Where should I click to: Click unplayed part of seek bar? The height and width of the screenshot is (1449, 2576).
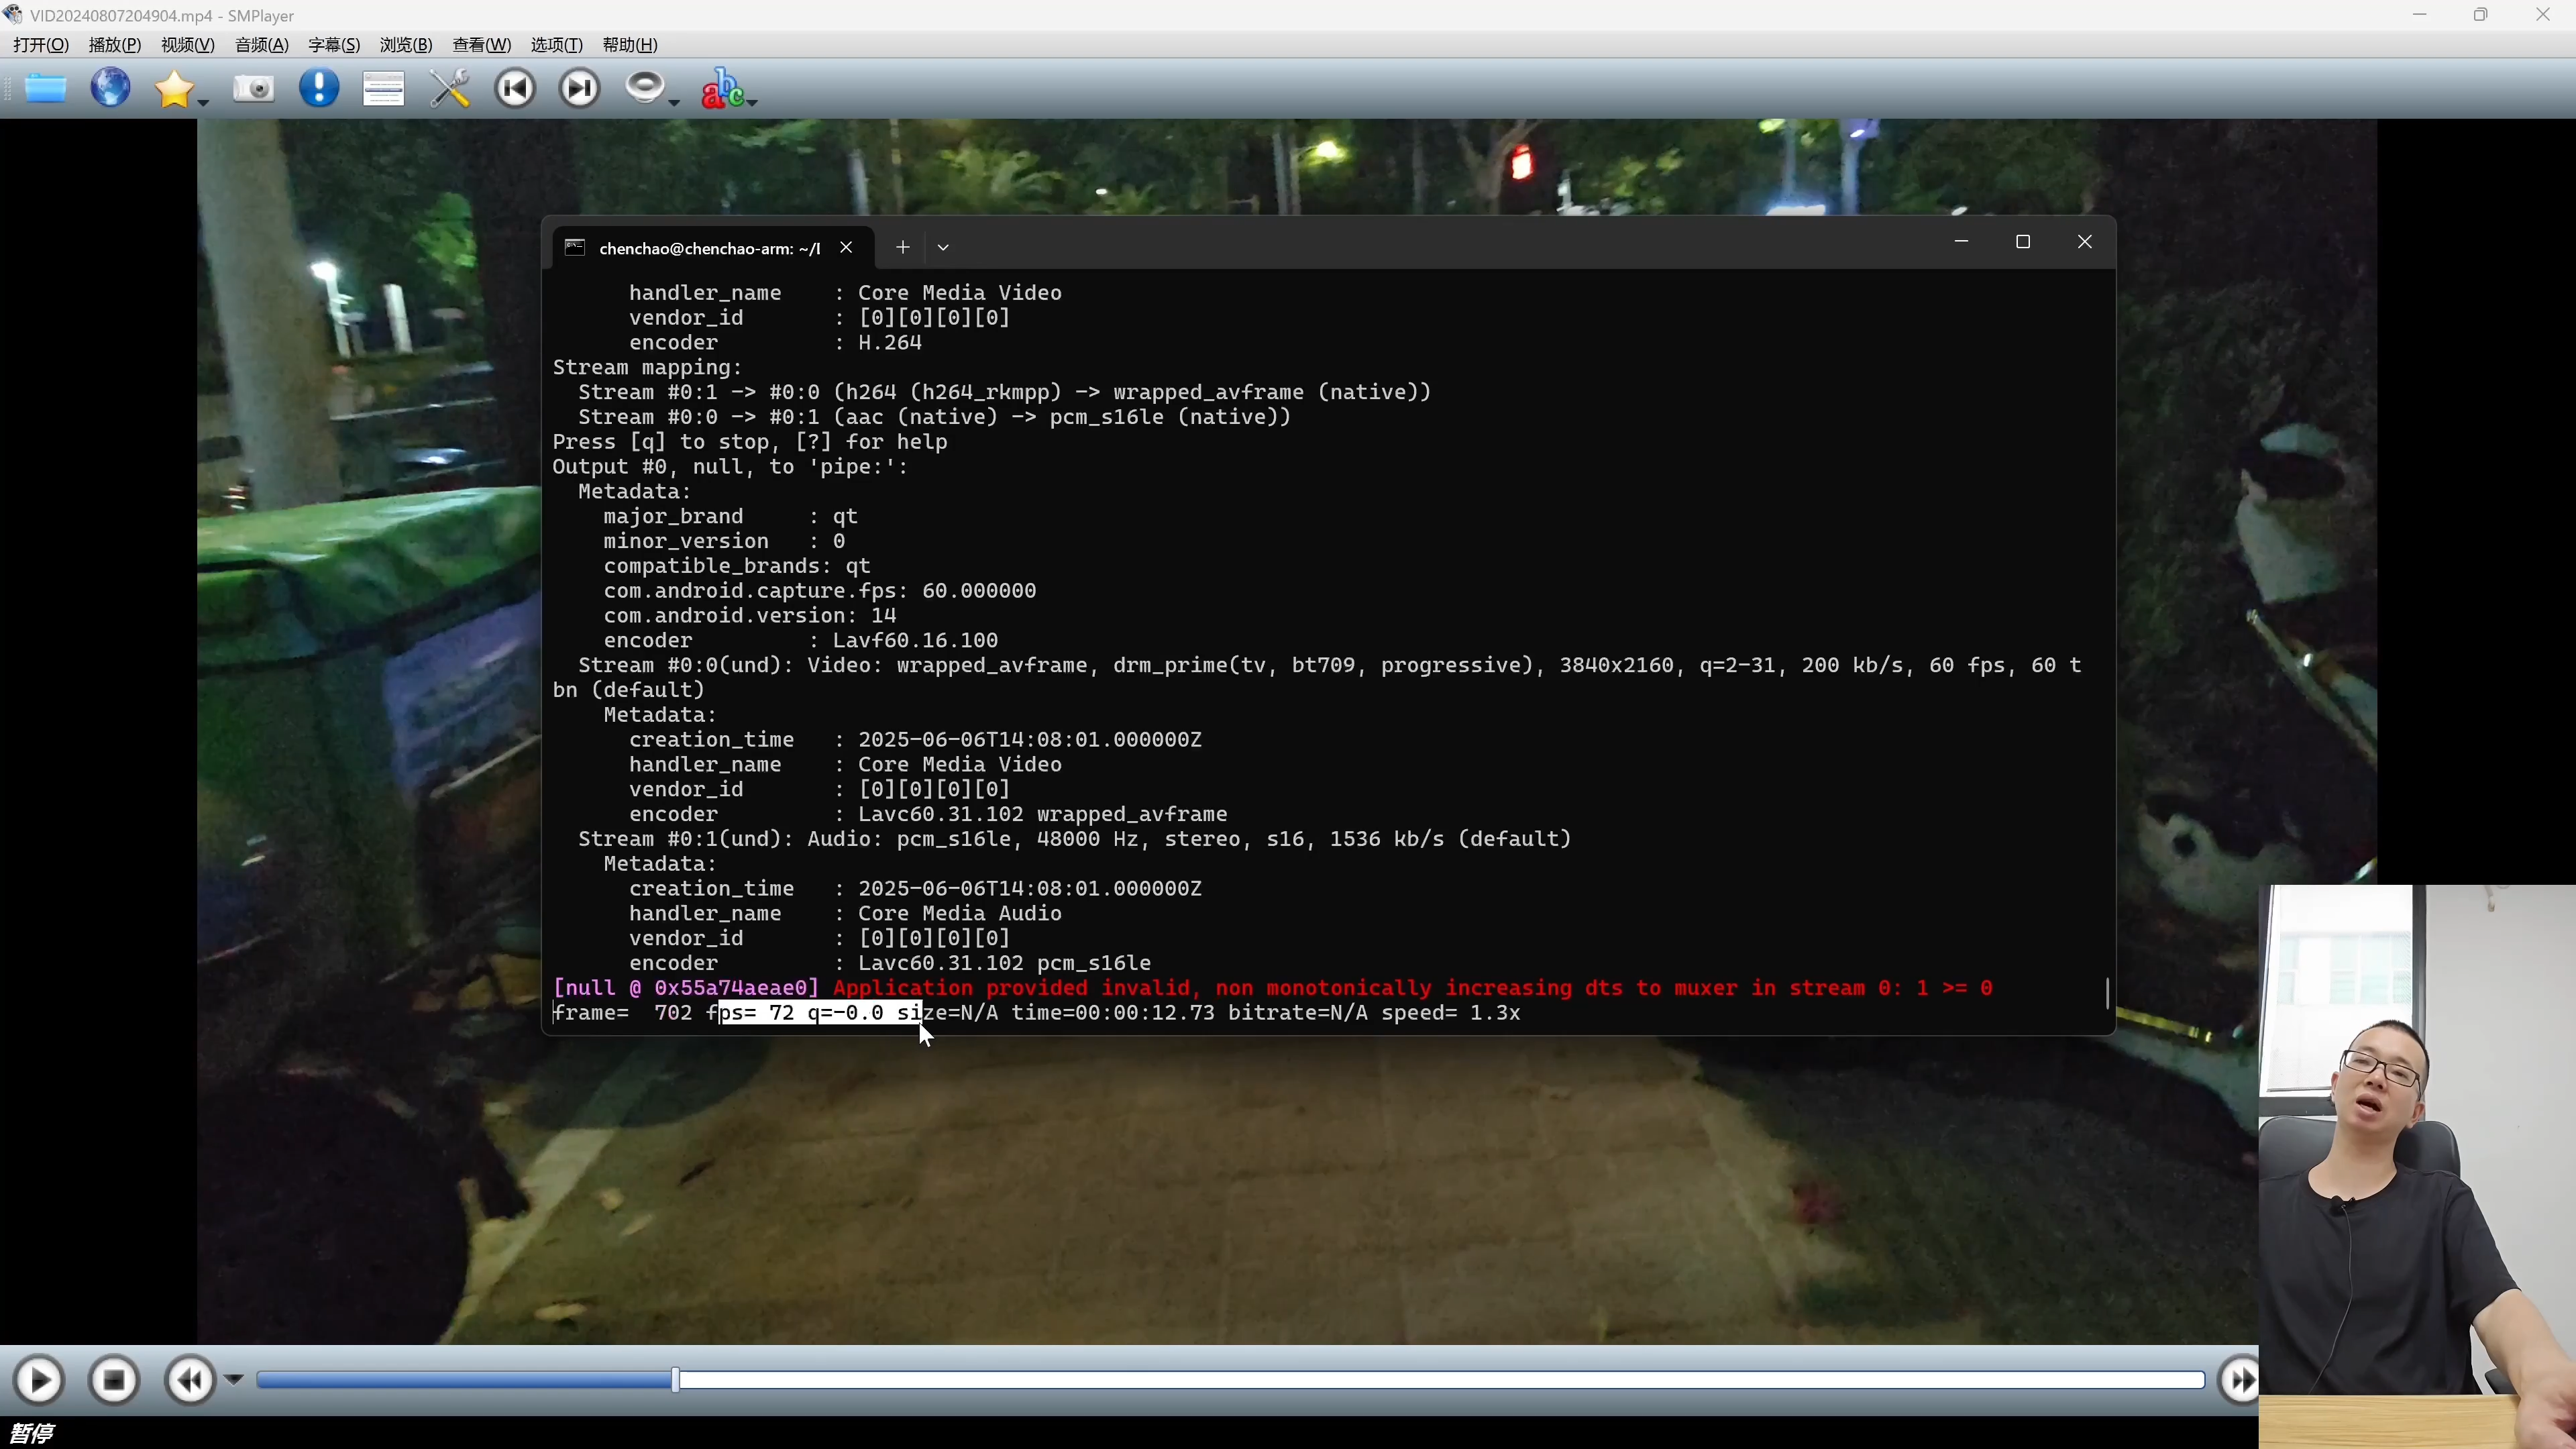click(x=1441, y=1380)
